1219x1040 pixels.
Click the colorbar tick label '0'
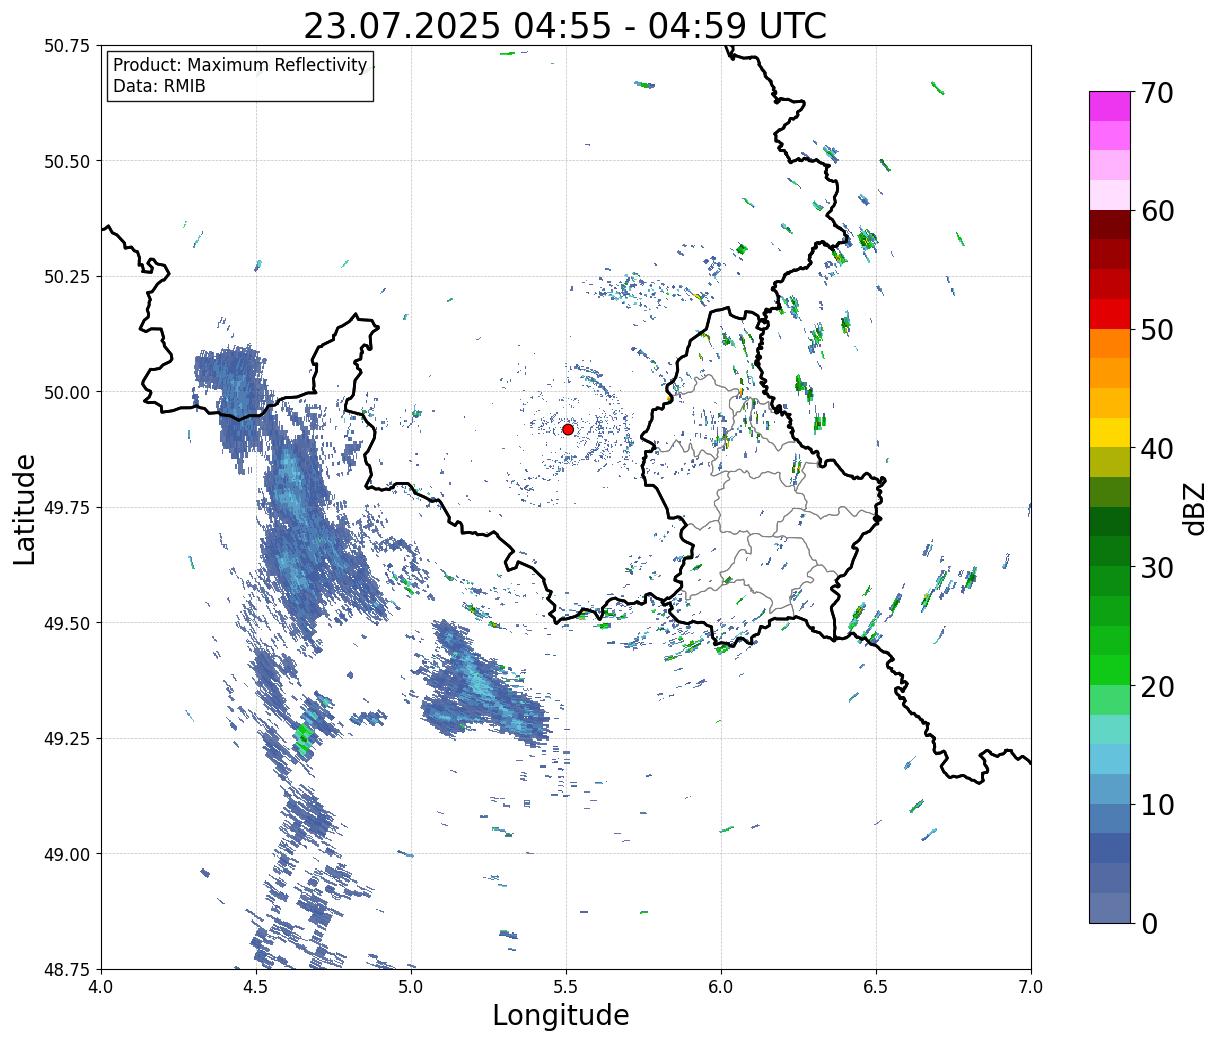[x=1149, y=923]
